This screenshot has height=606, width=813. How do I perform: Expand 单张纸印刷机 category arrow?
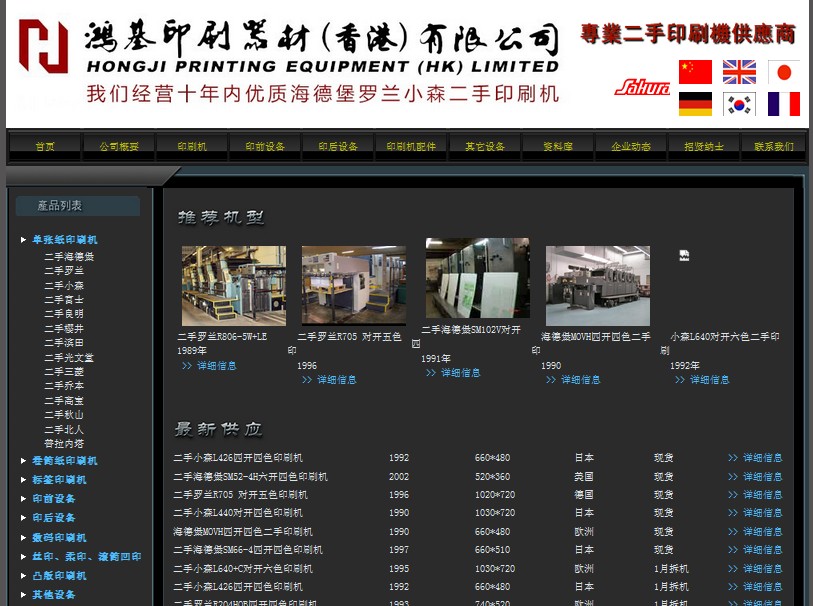(x=23, y=239)
